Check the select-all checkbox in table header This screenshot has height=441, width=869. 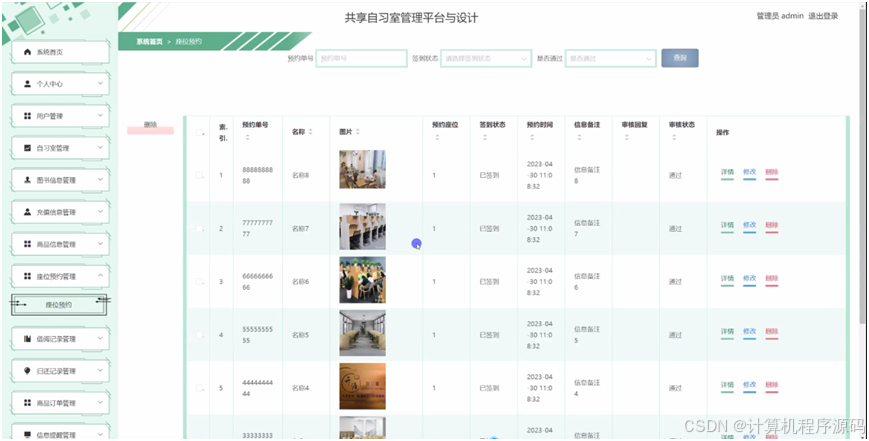click(199, 132)
